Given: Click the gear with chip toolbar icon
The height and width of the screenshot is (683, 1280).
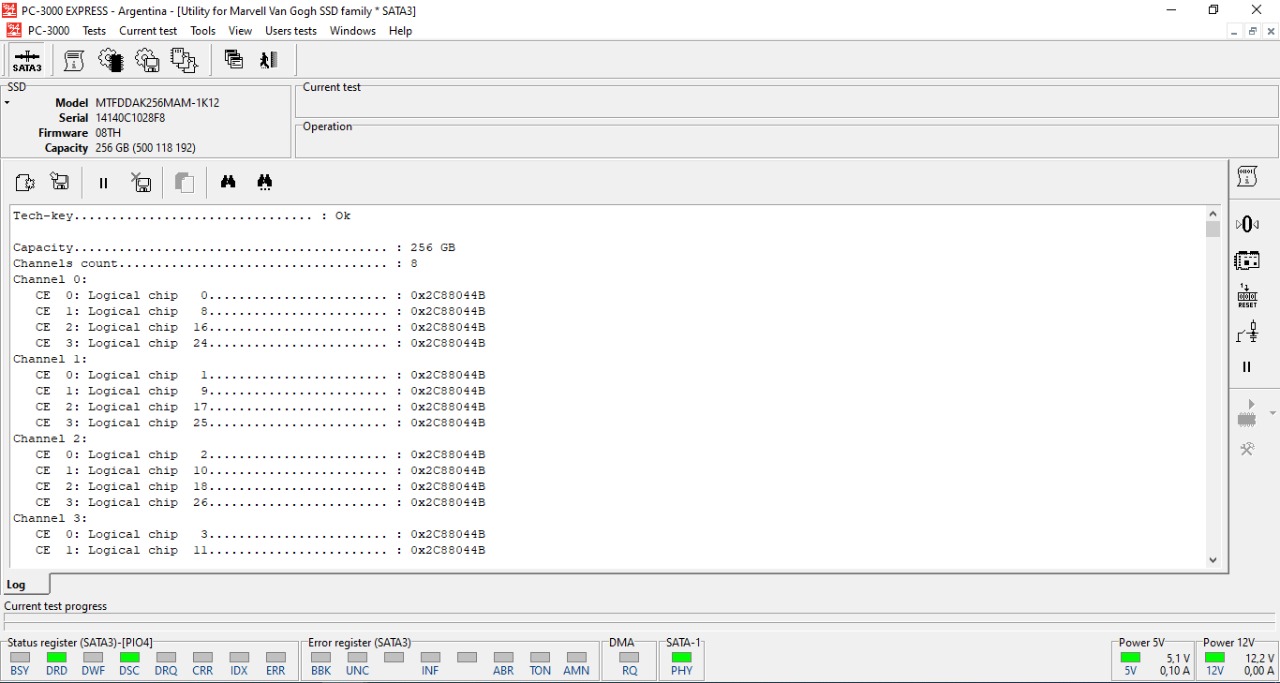Looking at the screenshot, I should pyautogui.click(x=110, y=60).
